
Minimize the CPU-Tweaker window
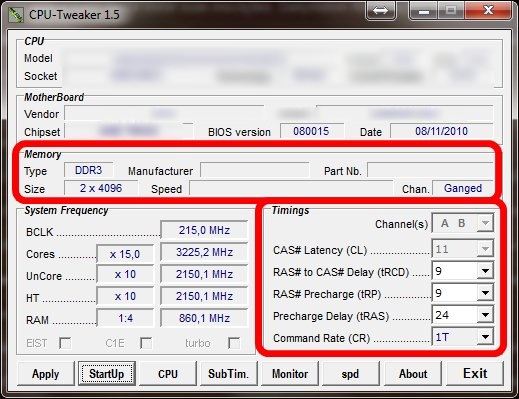(x=424, y=11)
